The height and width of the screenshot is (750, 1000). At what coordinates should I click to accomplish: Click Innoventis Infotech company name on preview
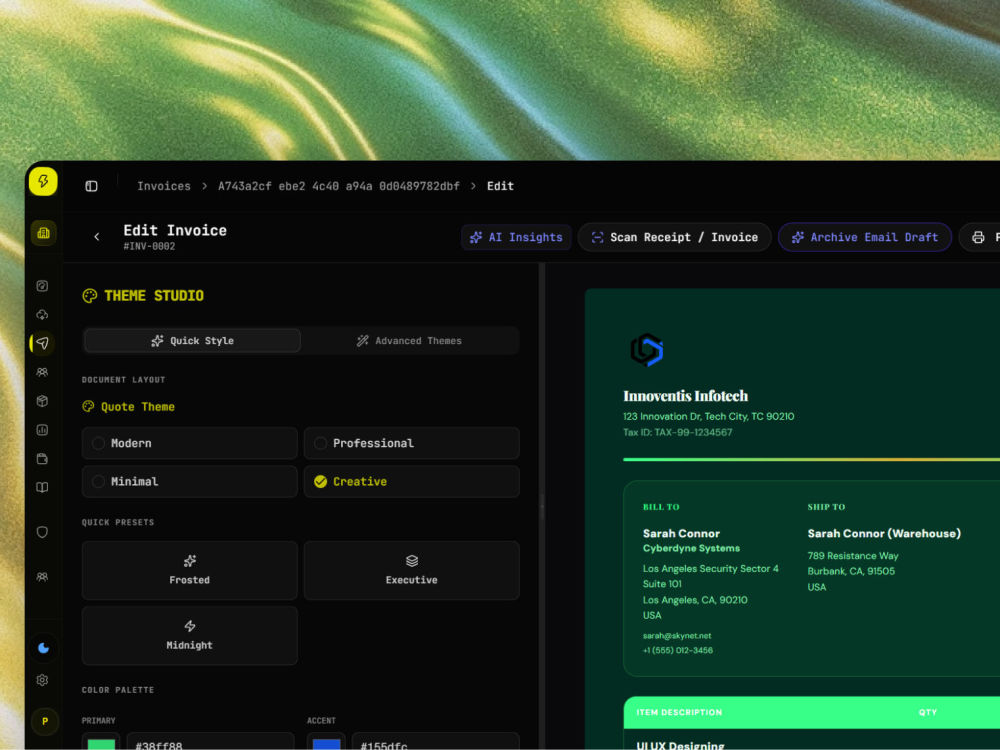click(x=686, y=396)
